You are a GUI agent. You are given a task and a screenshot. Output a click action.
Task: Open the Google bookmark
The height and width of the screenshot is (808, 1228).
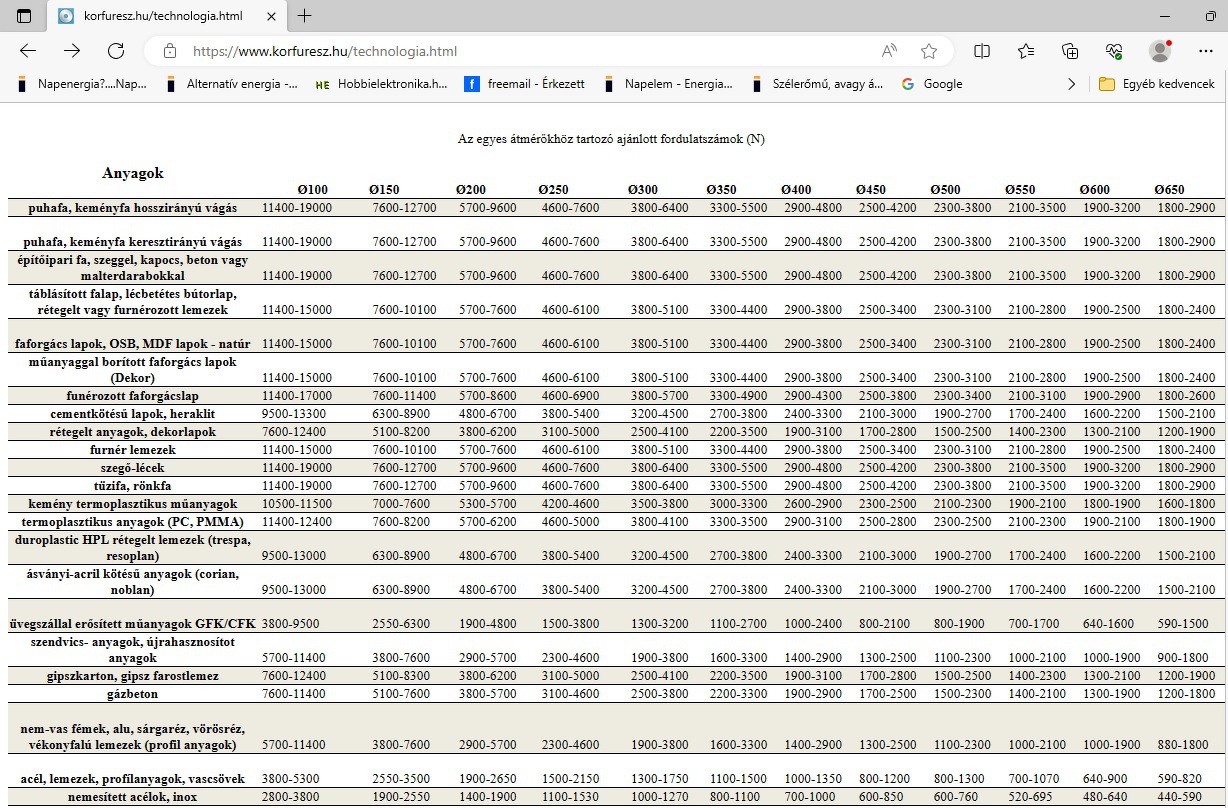point(932,84)
